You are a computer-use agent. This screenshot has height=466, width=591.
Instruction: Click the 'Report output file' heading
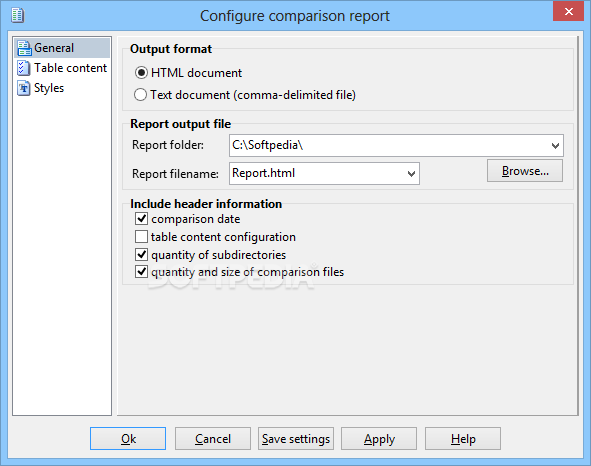click(181, 124)
